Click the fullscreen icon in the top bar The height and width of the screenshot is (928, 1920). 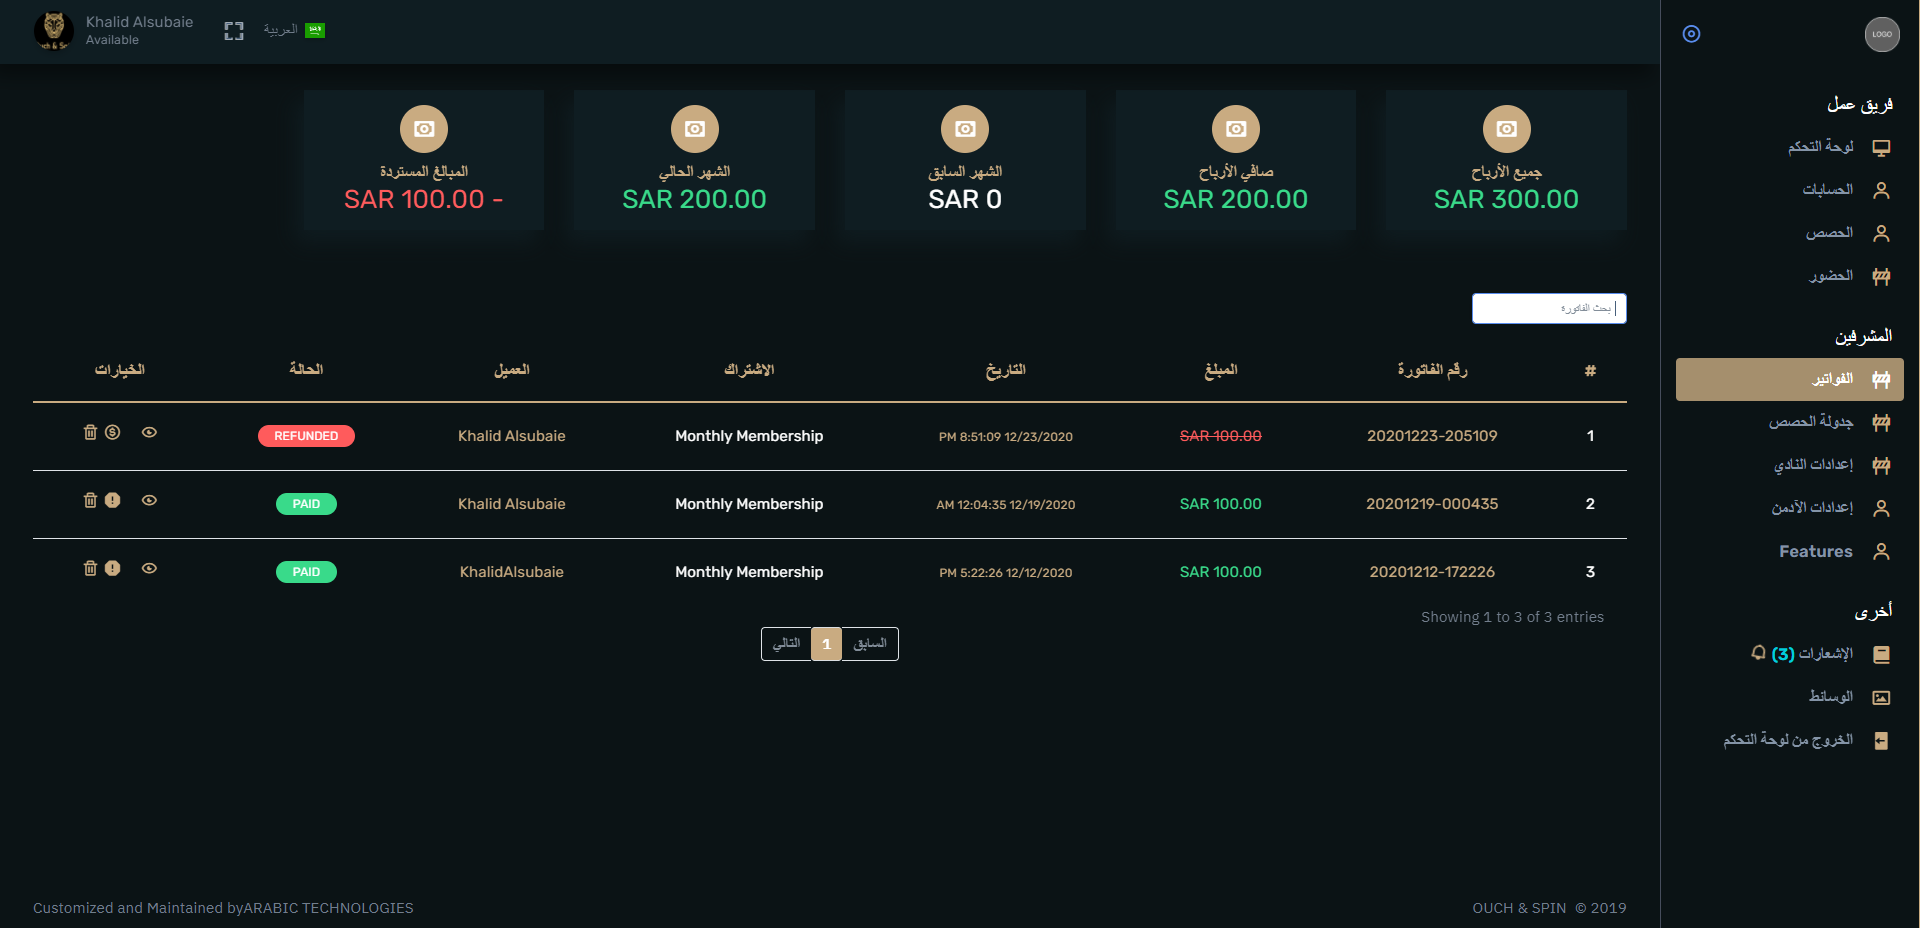[x=234, y=31]
